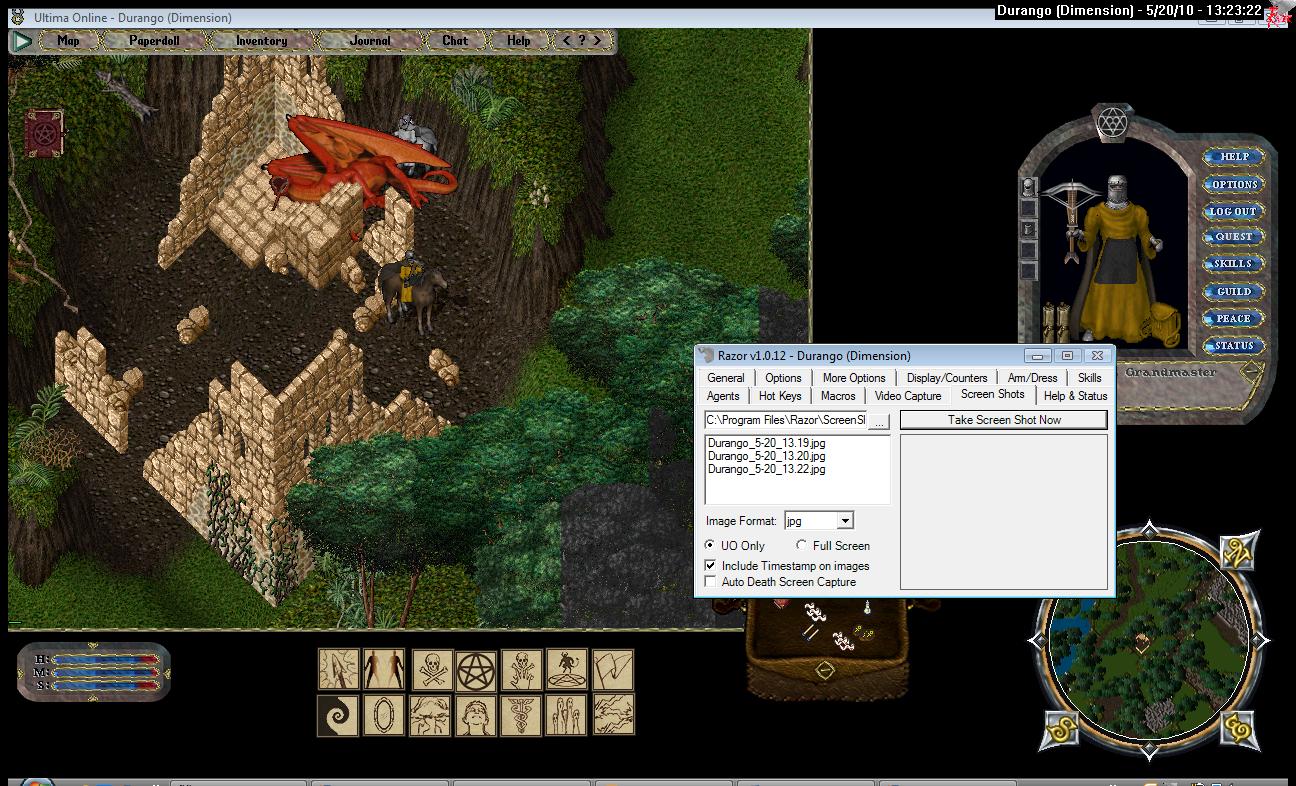
Task: Click Take Screen Shot Now button
Action: click(x=1004, y=420)
